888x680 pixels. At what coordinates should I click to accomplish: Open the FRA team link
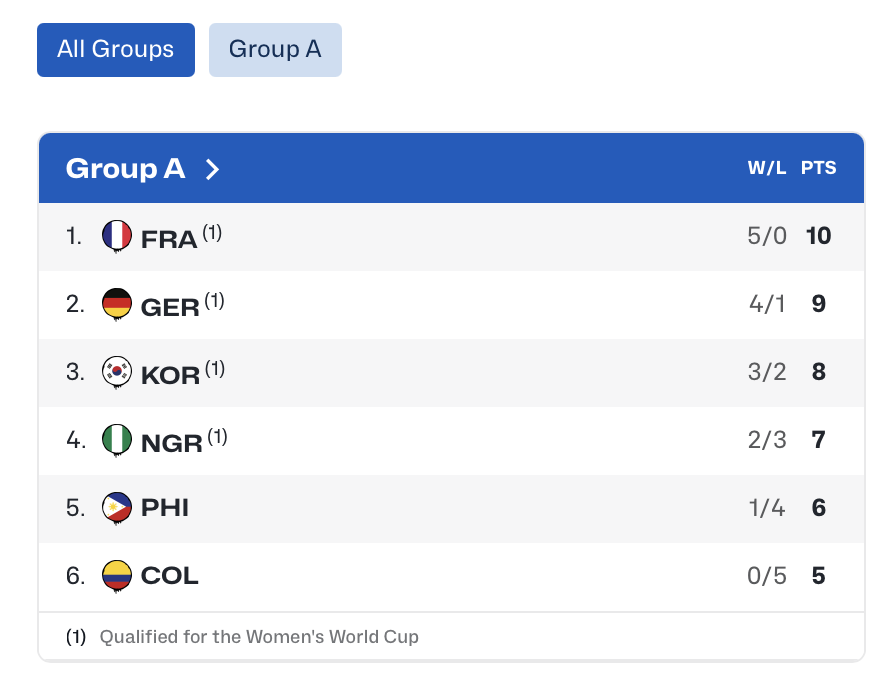click(169, 238)
